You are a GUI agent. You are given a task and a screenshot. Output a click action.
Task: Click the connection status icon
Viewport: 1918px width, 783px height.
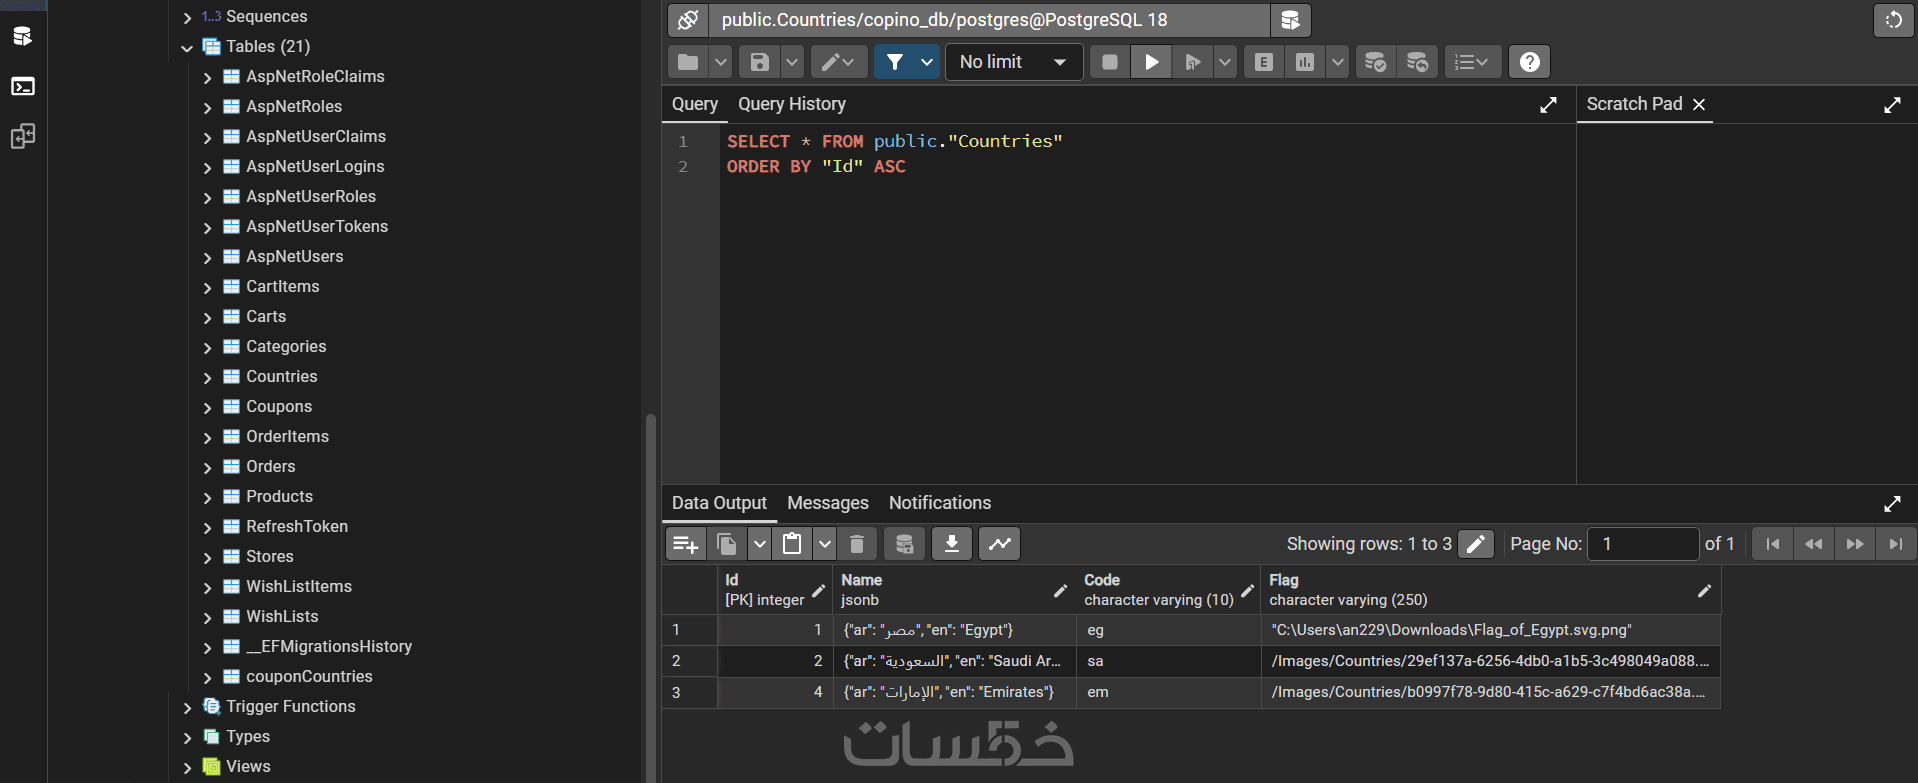pos(688,20)
